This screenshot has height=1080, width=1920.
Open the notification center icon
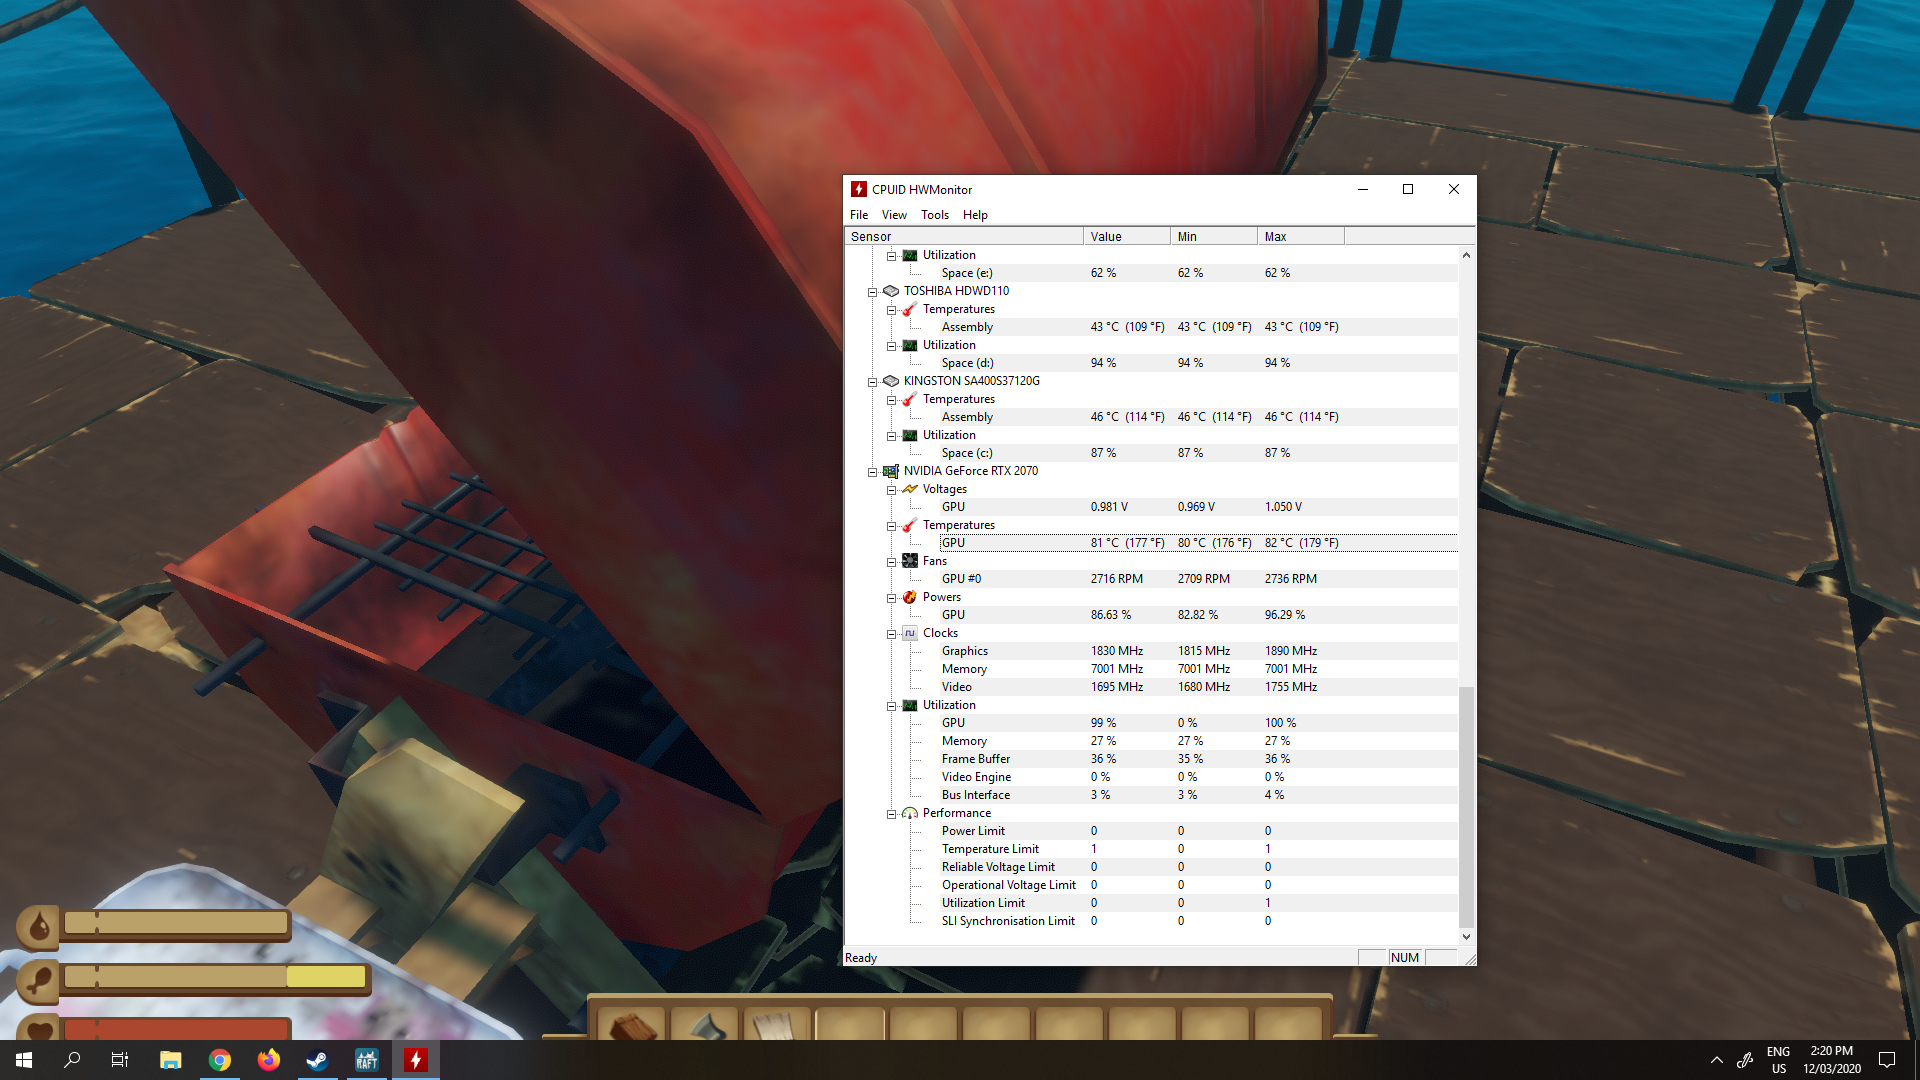[x=1887, y=1060]
